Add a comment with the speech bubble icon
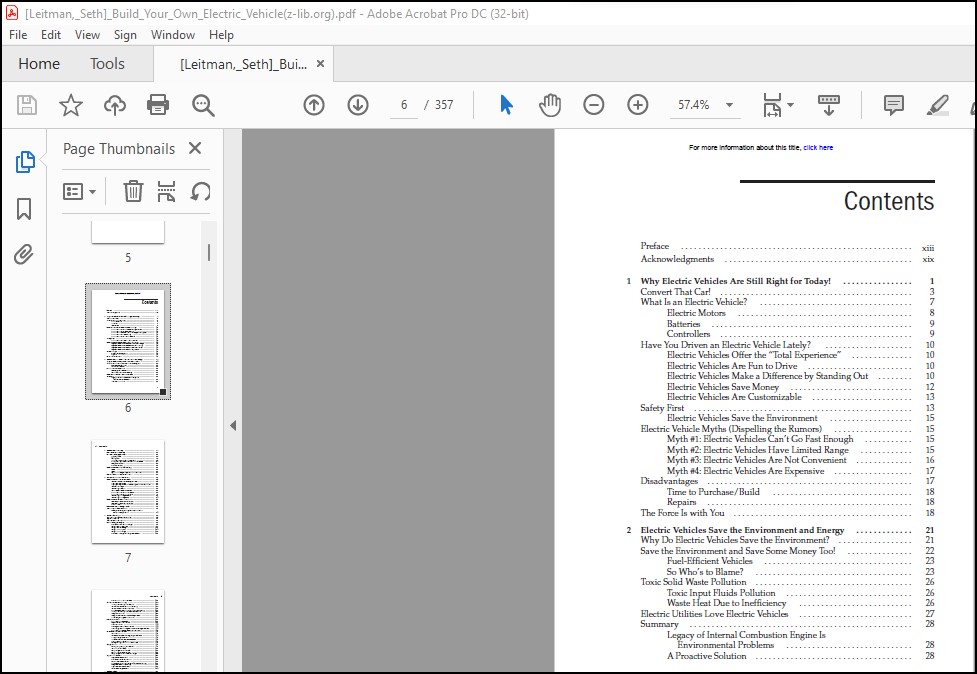Viewport: 977px width, 674px height. pyautogui.click(x=894, y=105)
